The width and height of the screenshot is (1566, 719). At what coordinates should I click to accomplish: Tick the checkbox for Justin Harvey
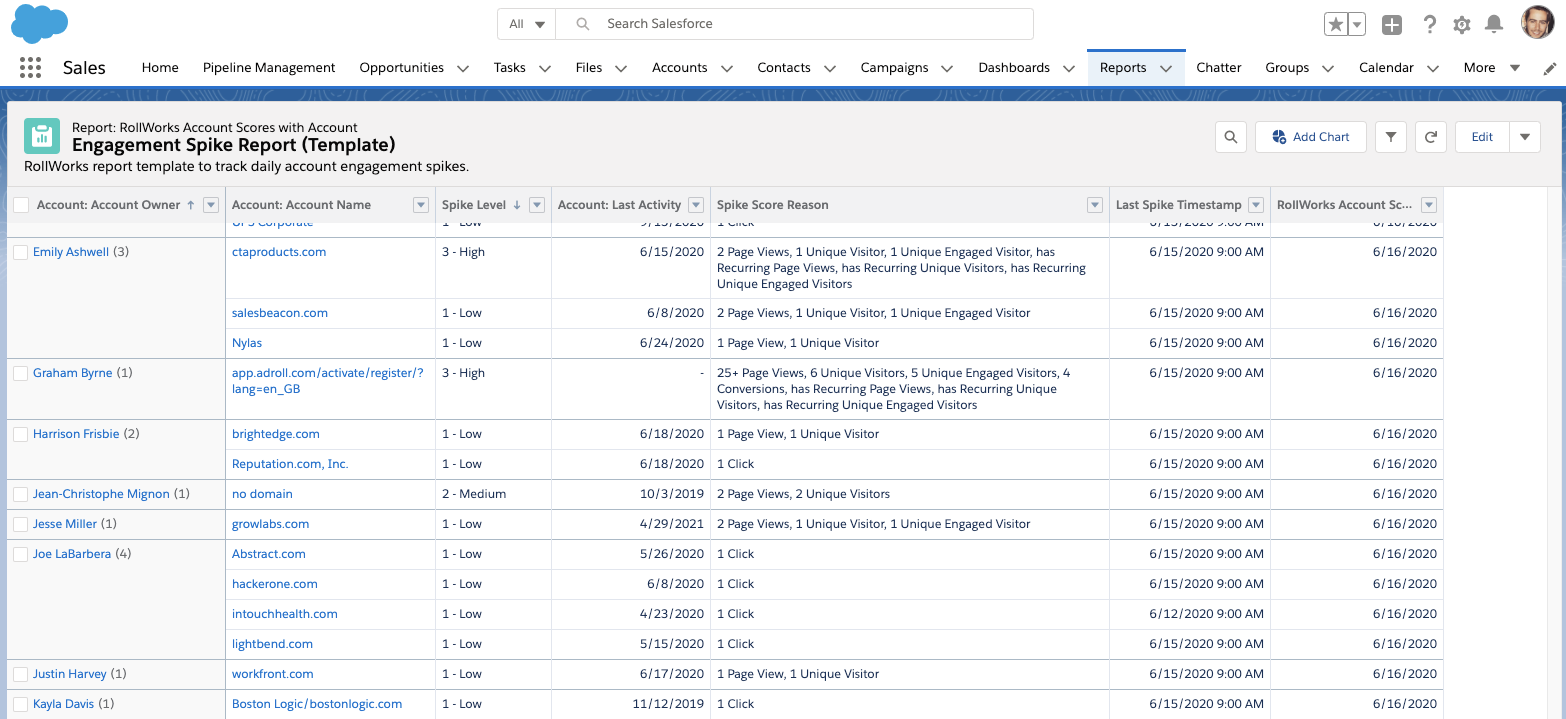(x=20, y=674)
